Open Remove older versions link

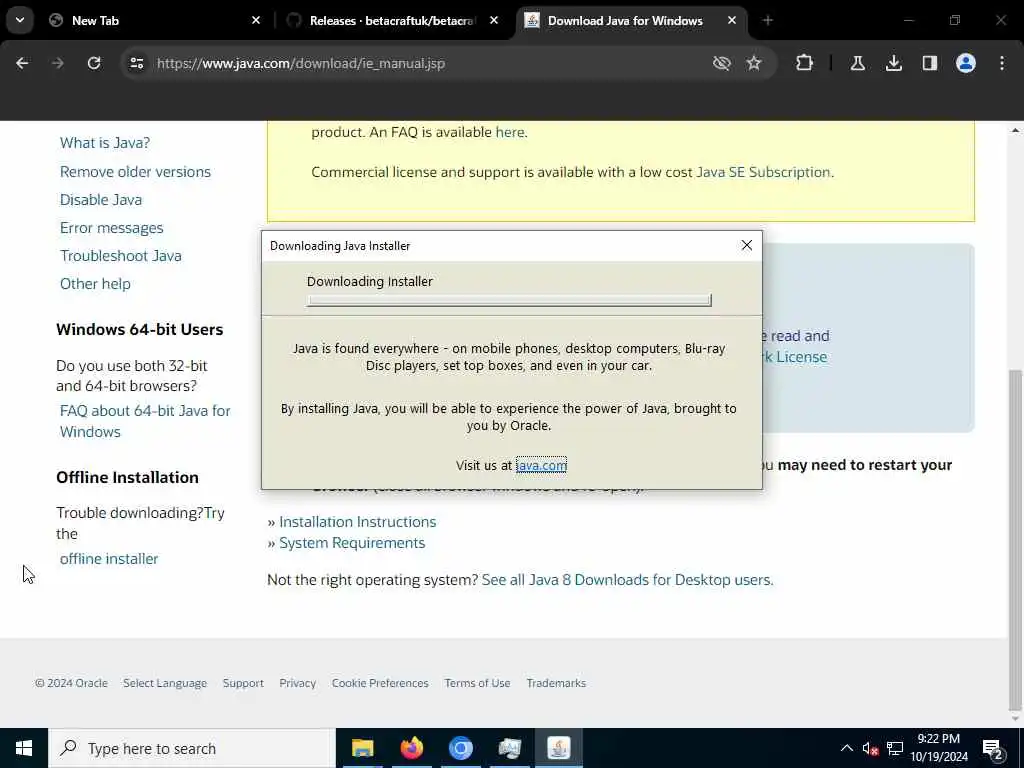135,172
